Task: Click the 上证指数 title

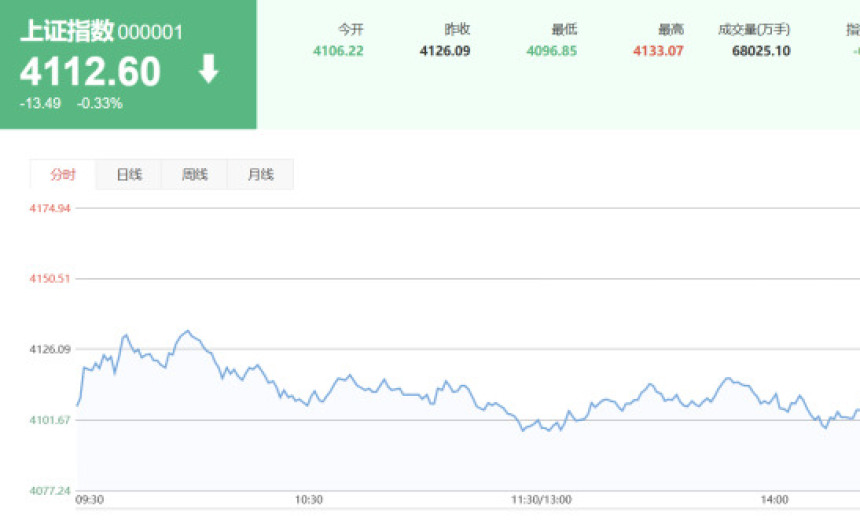Action: pyautogui.click(x=67, y=31)
